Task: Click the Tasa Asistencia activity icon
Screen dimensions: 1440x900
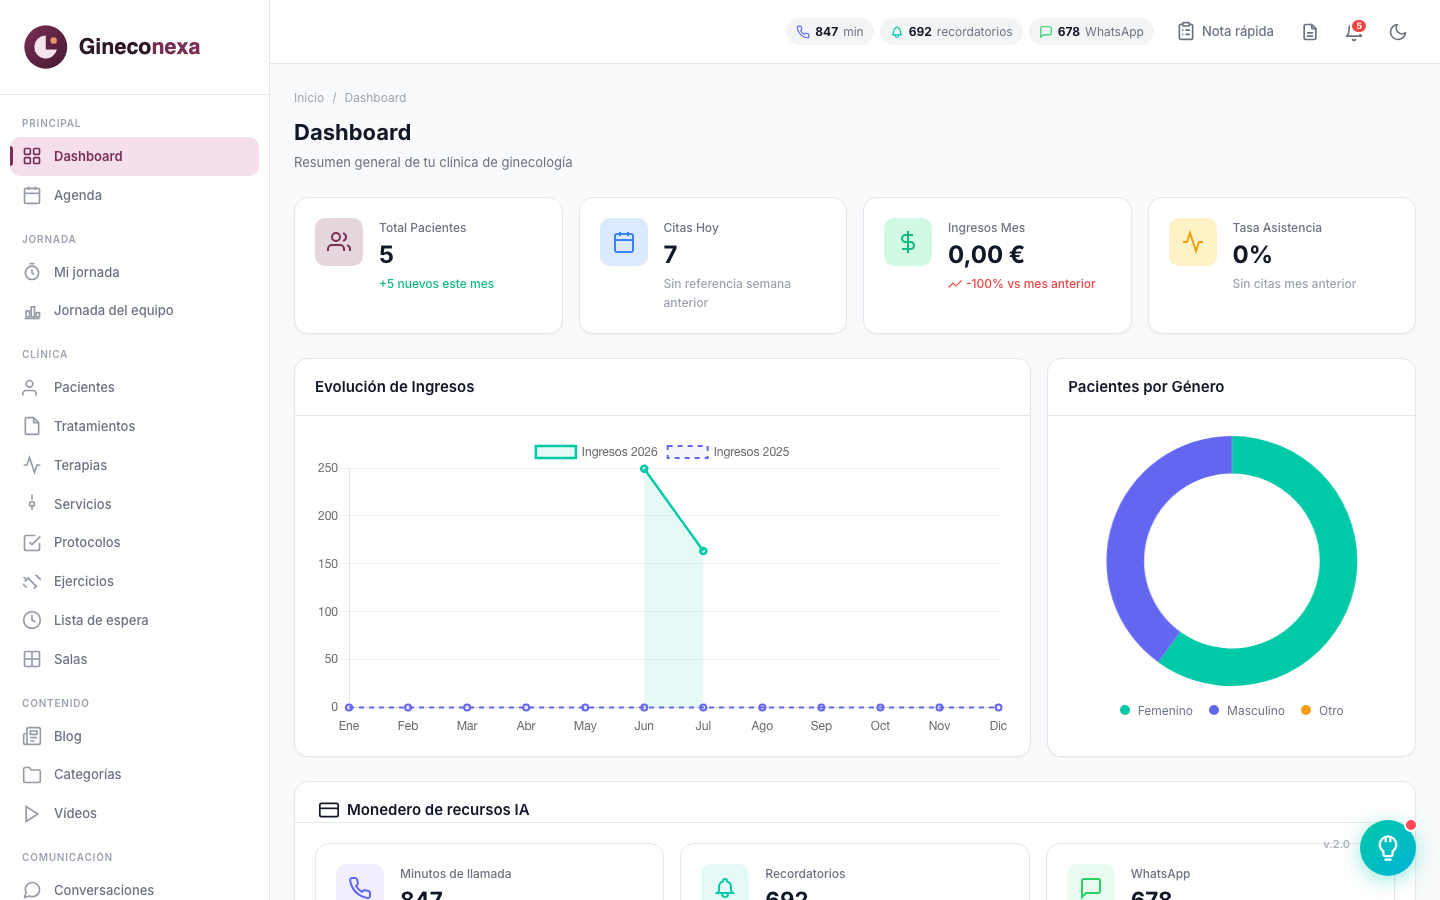Action: point(1193,242)
